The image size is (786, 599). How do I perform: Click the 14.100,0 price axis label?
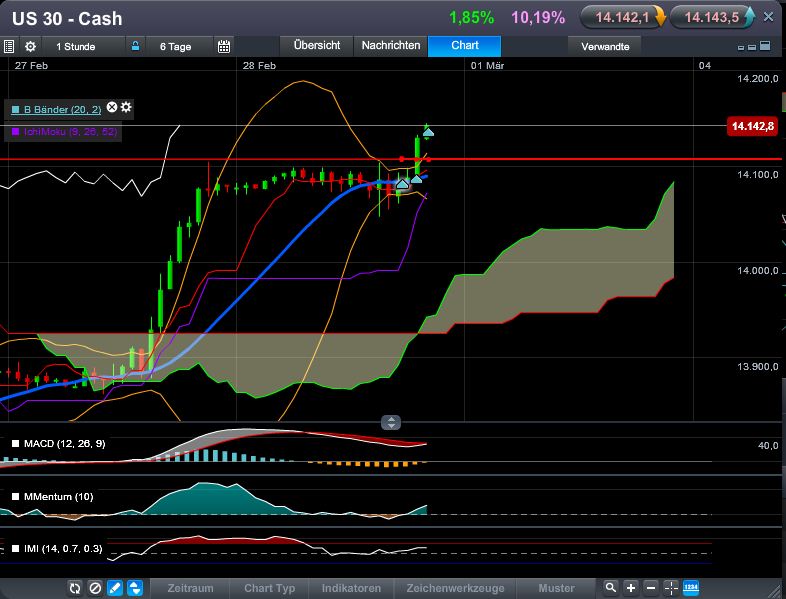757,174
